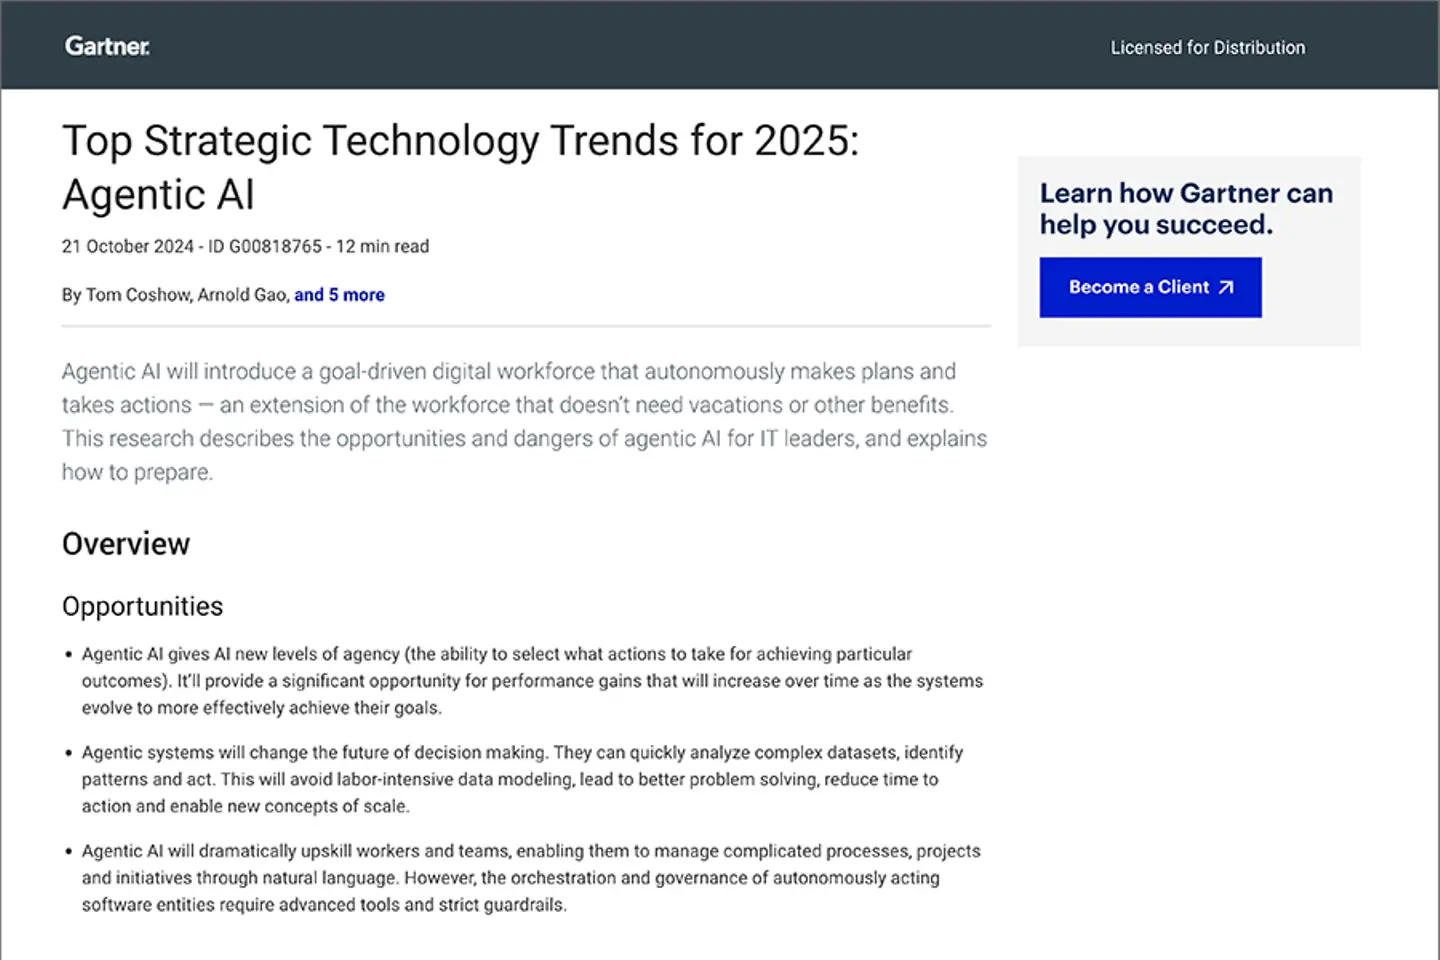This screenshot has width=1440, height=960.
Task: Click the Overview section heading
Action: tap(126, 543)
